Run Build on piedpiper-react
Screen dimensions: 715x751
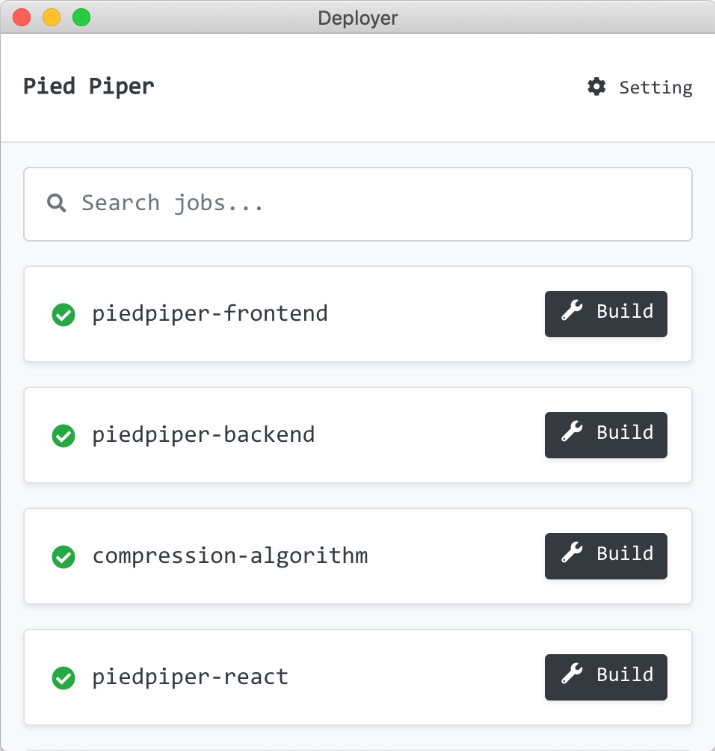click(x=606, y=677)
